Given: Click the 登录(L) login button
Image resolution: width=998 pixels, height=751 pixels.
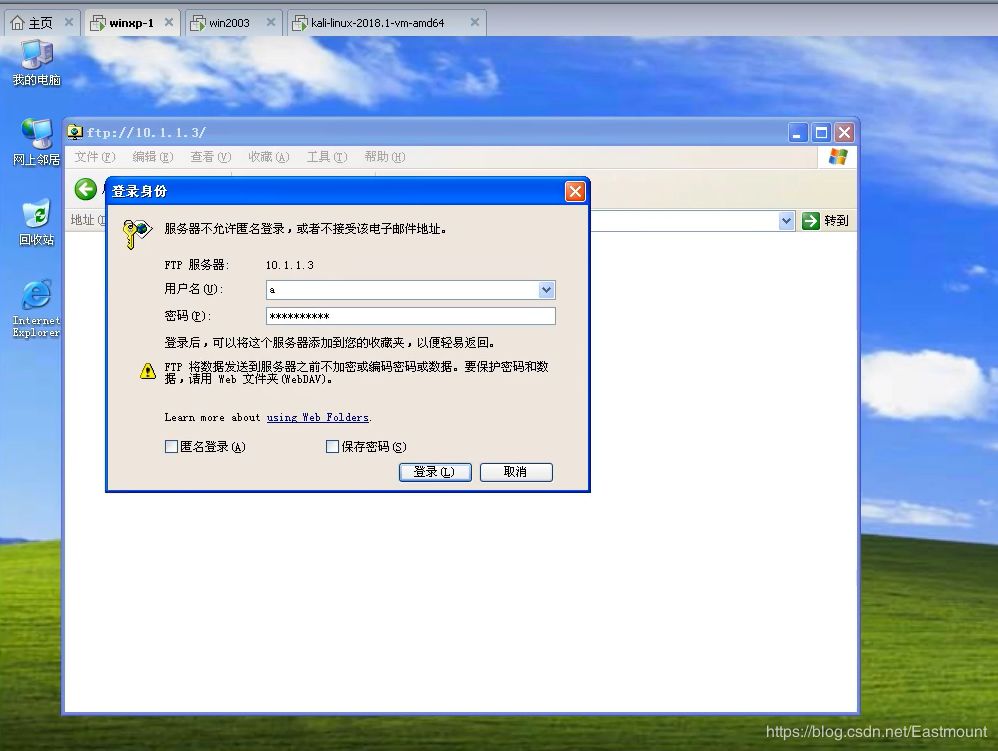Looking at the screenshot, I should (x=435, y=472).
